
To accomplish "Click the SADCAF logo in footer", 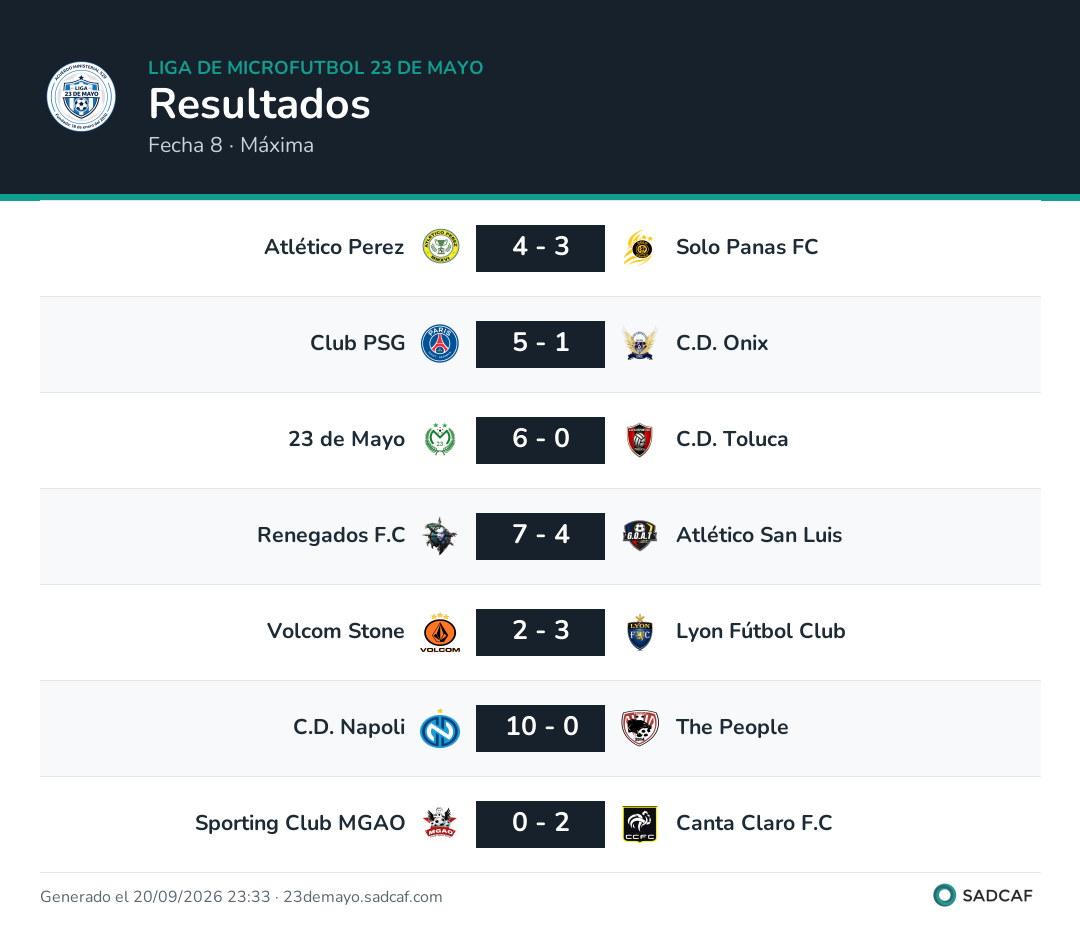I will pyautogui.click(x=983, y=895).
